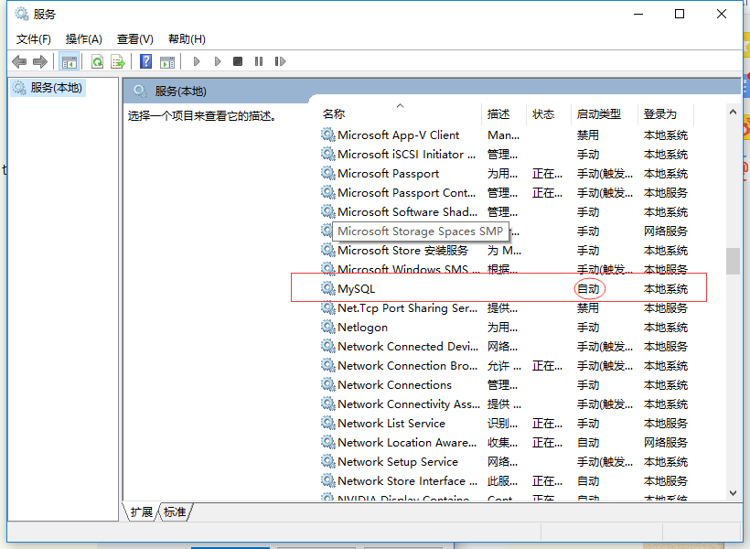Open the 文件(F) menu

33,39
